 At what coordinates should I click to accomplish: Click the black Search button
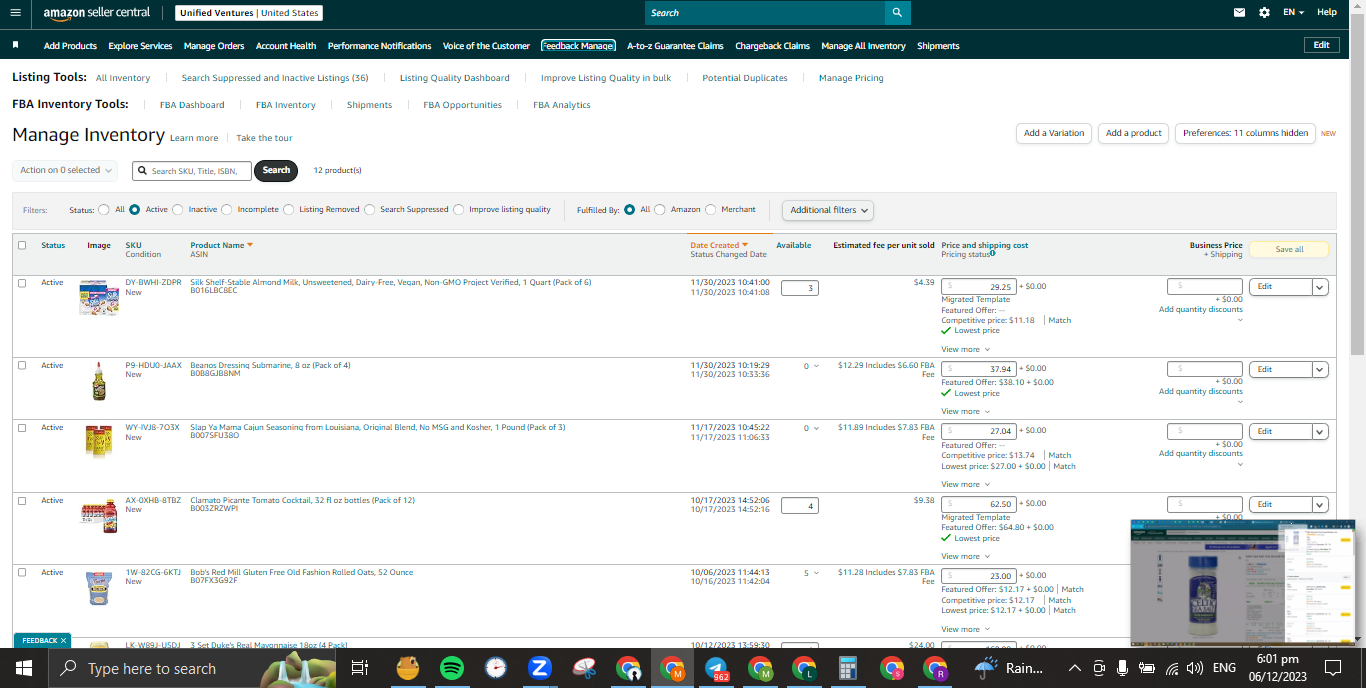coord(277,170)
